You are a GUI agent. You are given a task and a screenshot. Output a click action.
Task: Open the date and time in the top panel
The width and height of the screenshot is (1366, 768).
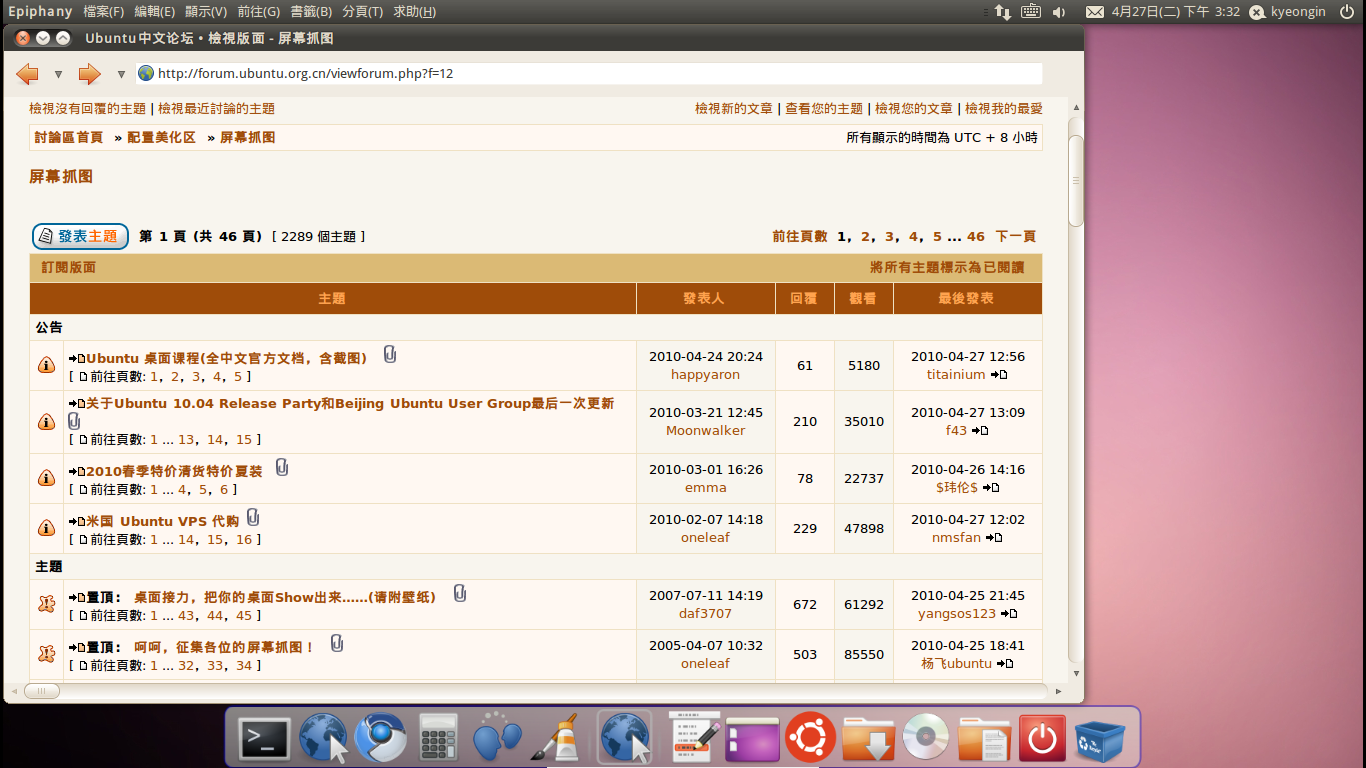click(1175, 12)
